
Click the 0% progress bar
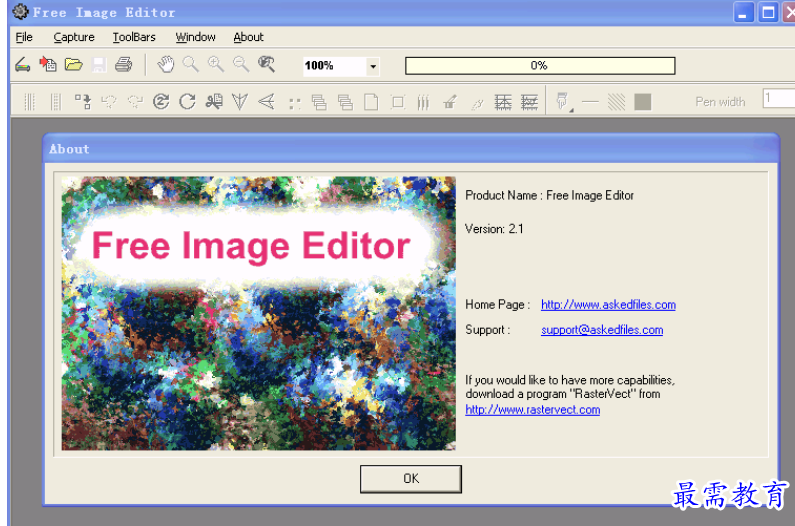tap(540, 65)
